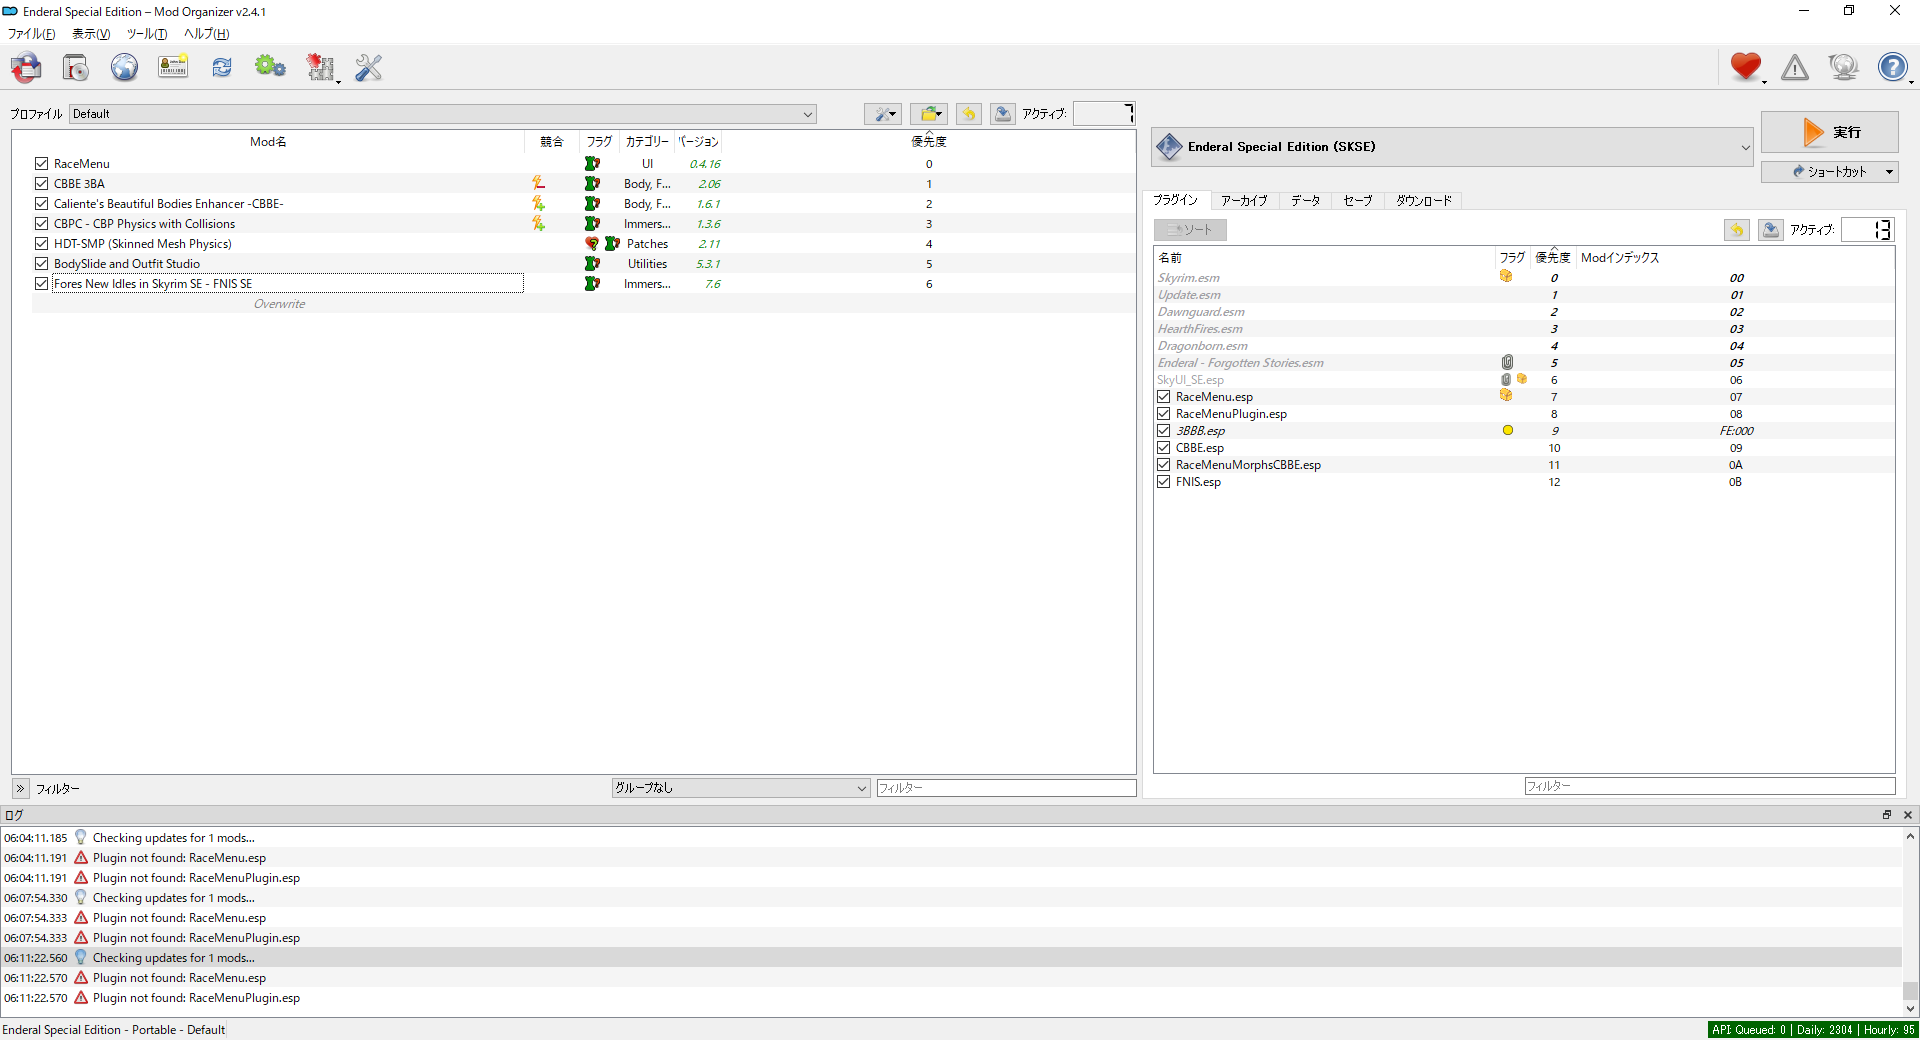The width and height of the screenshot is (1920, 1040).
Task: Click the instance manager icon
Action: point(27,68)
